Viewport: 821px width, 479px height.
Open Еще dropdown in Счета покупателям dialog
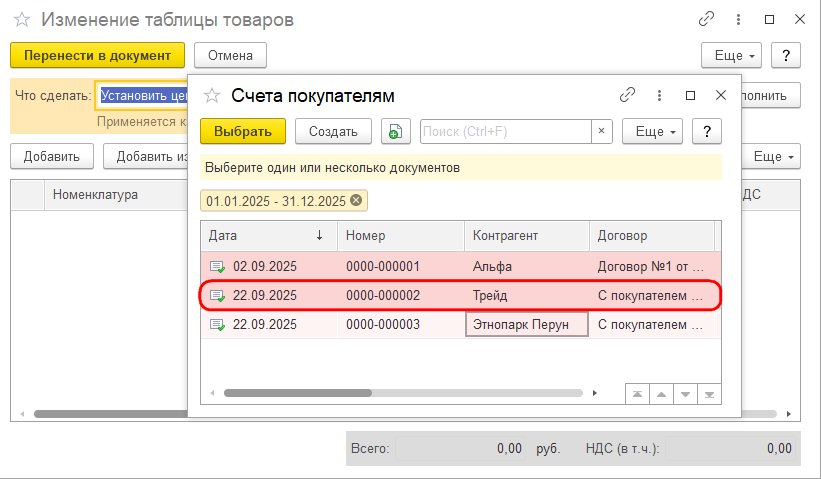tap(652, 131)
